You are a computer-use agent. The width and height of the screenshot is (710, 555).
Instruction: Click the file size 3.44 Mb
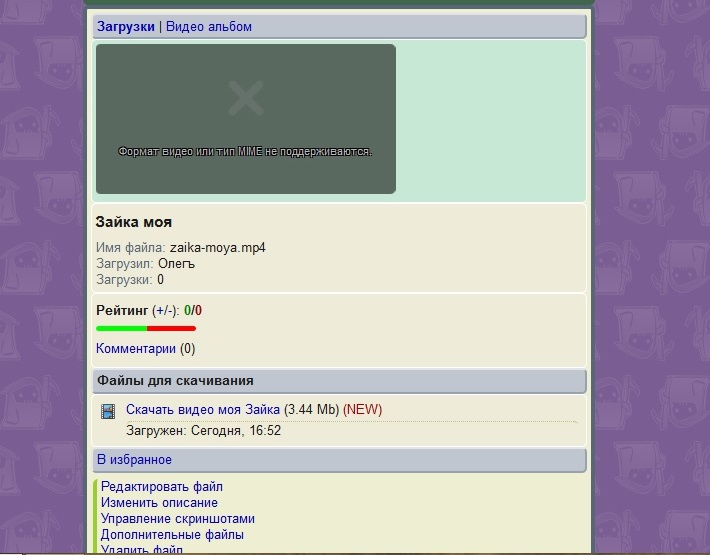click(x=312, y=410)
